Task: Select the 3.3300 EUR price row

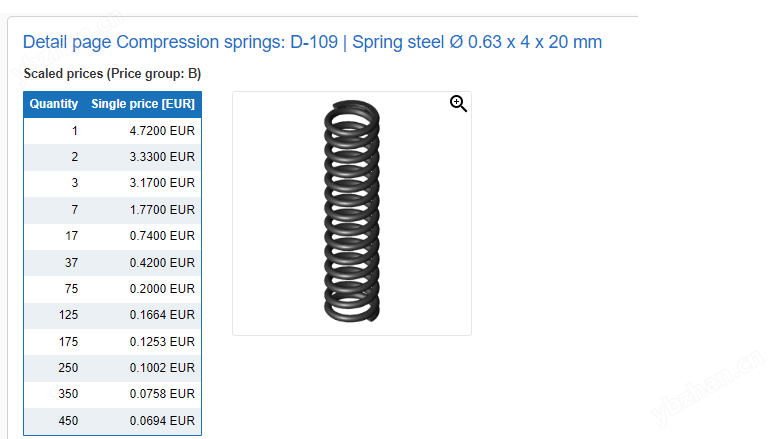Action: click(162, 157)
